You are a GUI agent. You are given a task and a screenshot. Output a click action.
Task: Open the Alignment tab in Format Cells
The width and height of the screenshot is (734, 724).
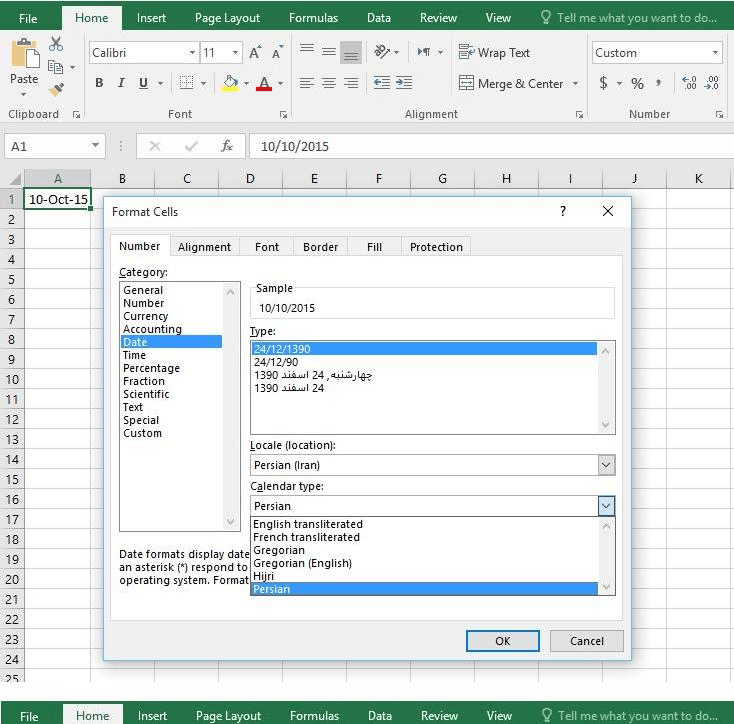tap(205, 247)
